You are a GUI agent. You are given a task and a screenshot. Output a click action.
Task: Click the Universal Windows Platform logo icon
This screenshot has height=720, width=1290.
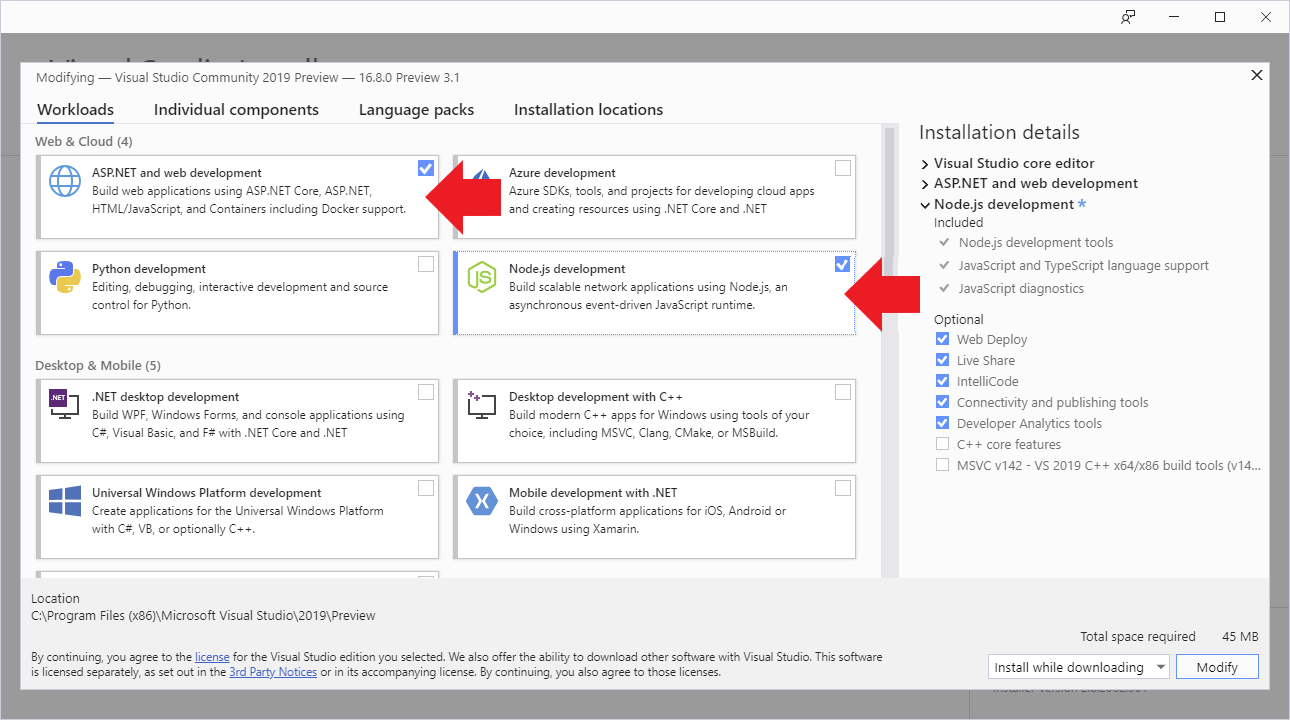64,500
